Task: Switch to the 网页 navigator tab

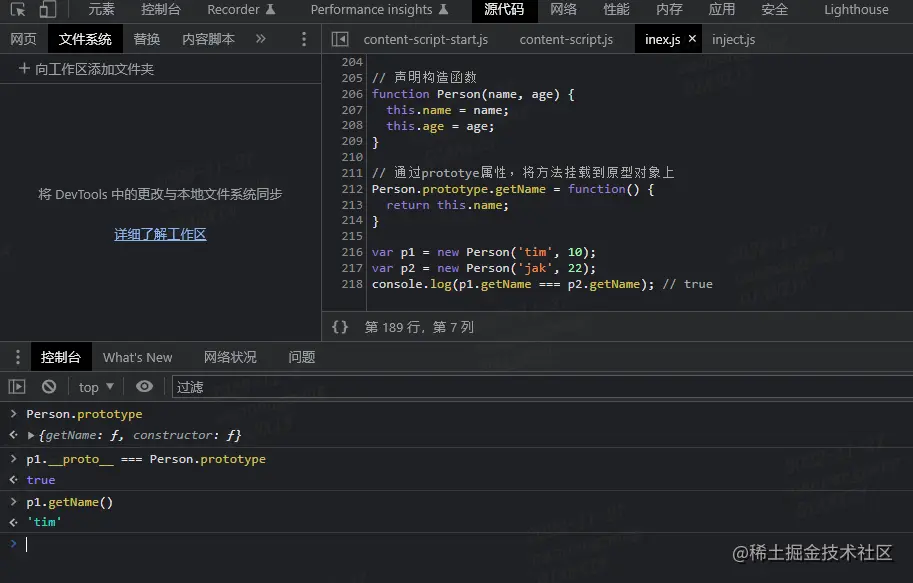Action: click(x=23, y=39)
